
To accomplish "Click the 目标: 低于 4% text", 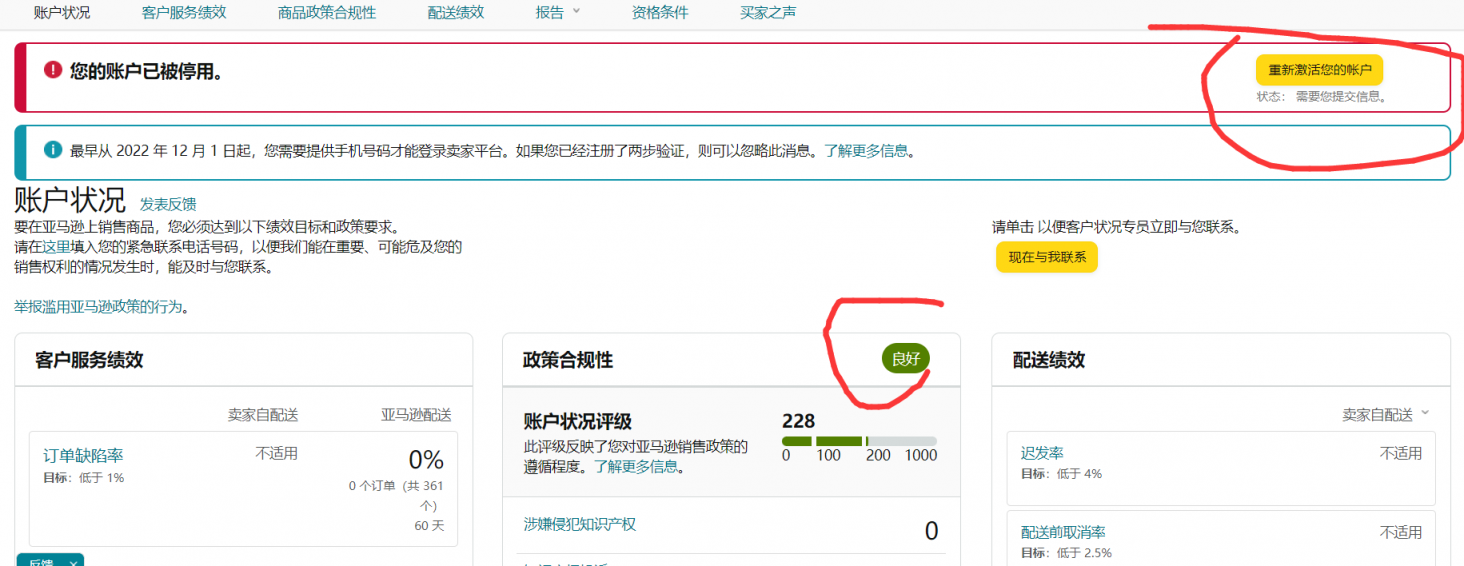I will 1061,473.
